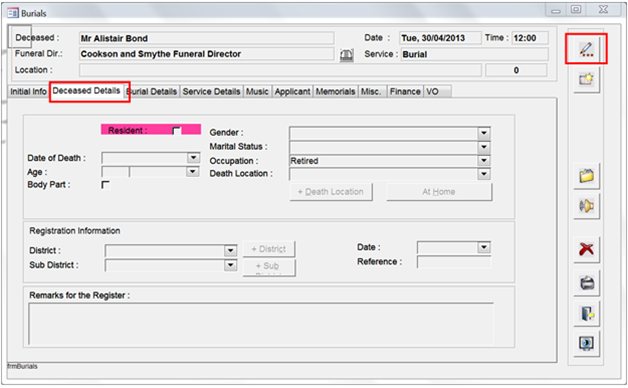Screen dimensions: 628x388
Task: Click the edit record pencil icon
Action: point(586,49)
